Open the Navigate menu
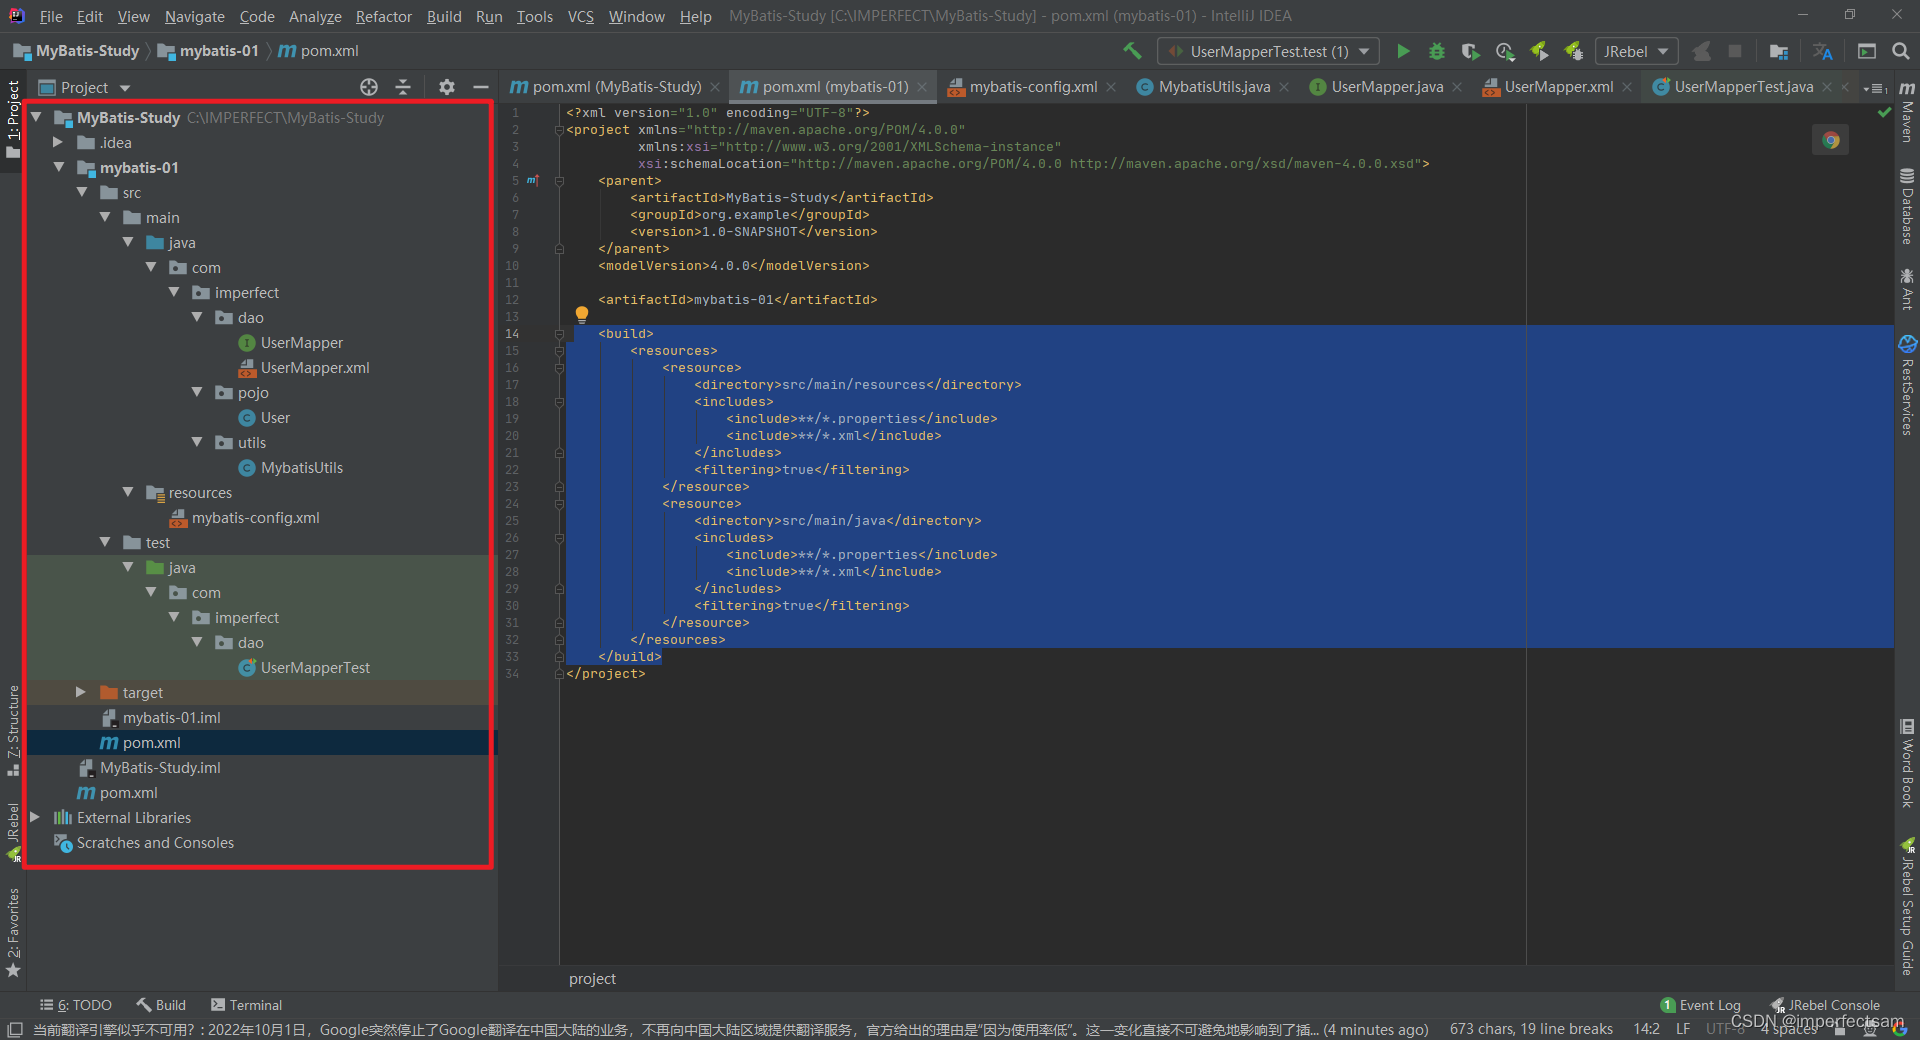 [x=194, y=16]
